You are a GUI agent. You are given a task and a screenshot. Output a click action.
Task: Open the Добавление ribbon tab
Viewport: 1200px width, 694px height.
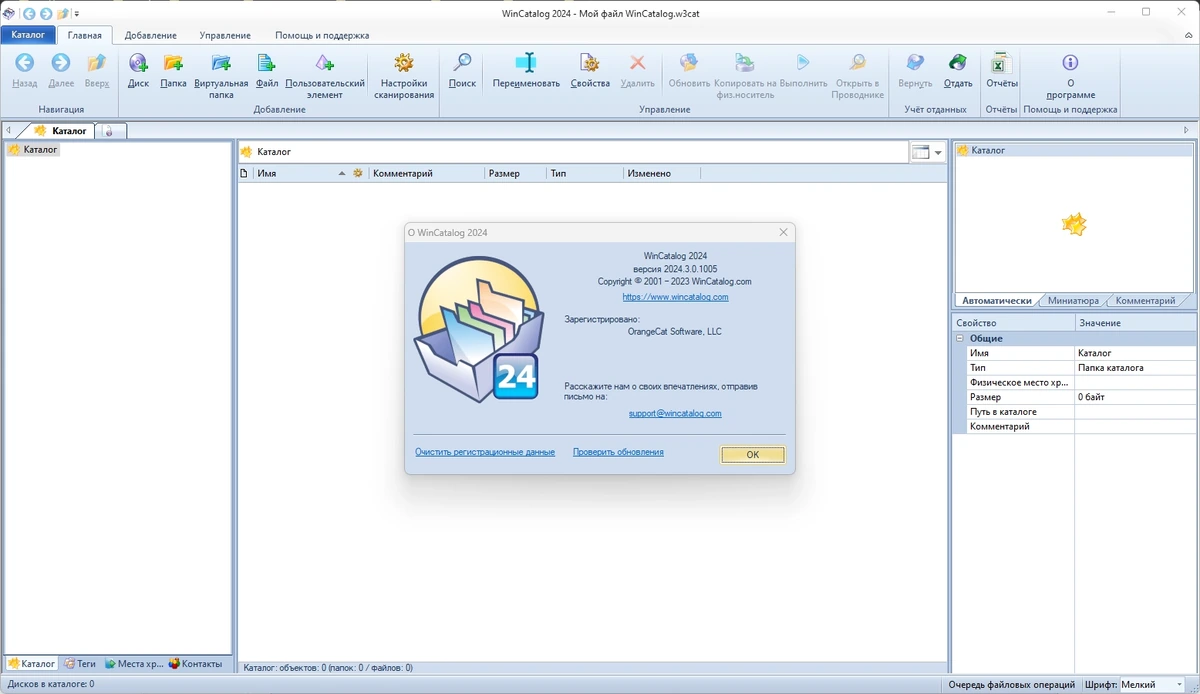pos(151,35)
